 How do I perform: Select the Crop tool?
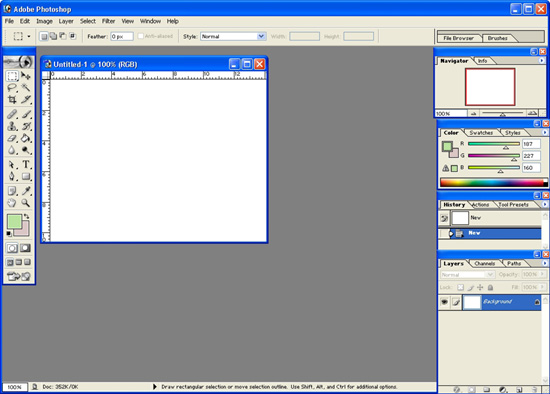(x=12, y=100)
